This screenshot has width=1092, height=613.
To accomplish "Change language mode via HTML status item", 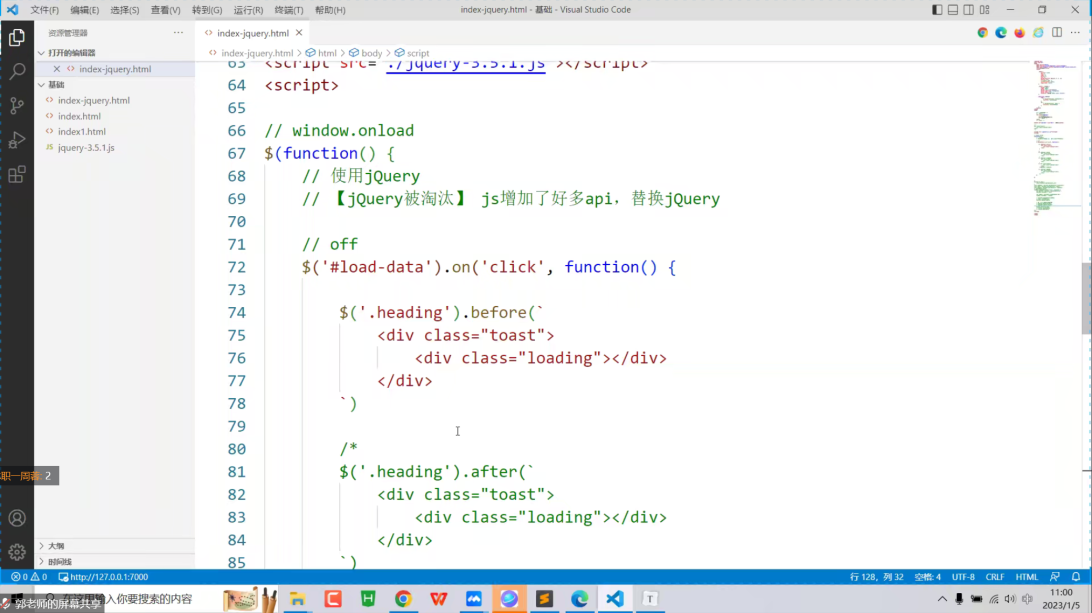I will coord(1027,577).
